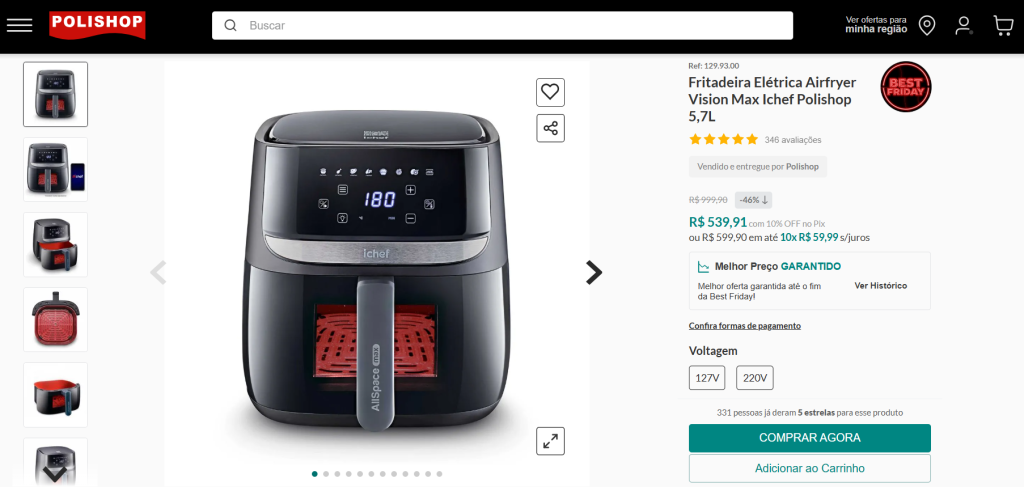Open the hamburger navigation menu

[20, 25]
